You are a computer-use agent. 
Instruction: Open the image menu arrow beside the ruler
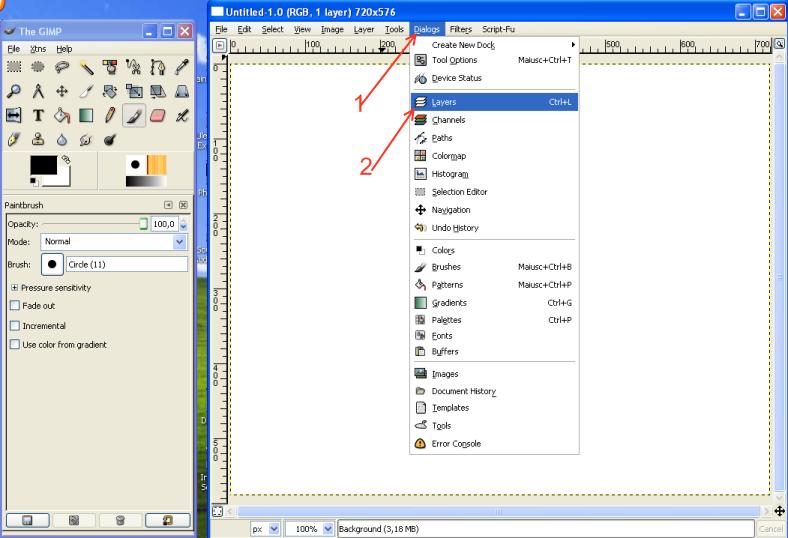(x=220, y=45)
